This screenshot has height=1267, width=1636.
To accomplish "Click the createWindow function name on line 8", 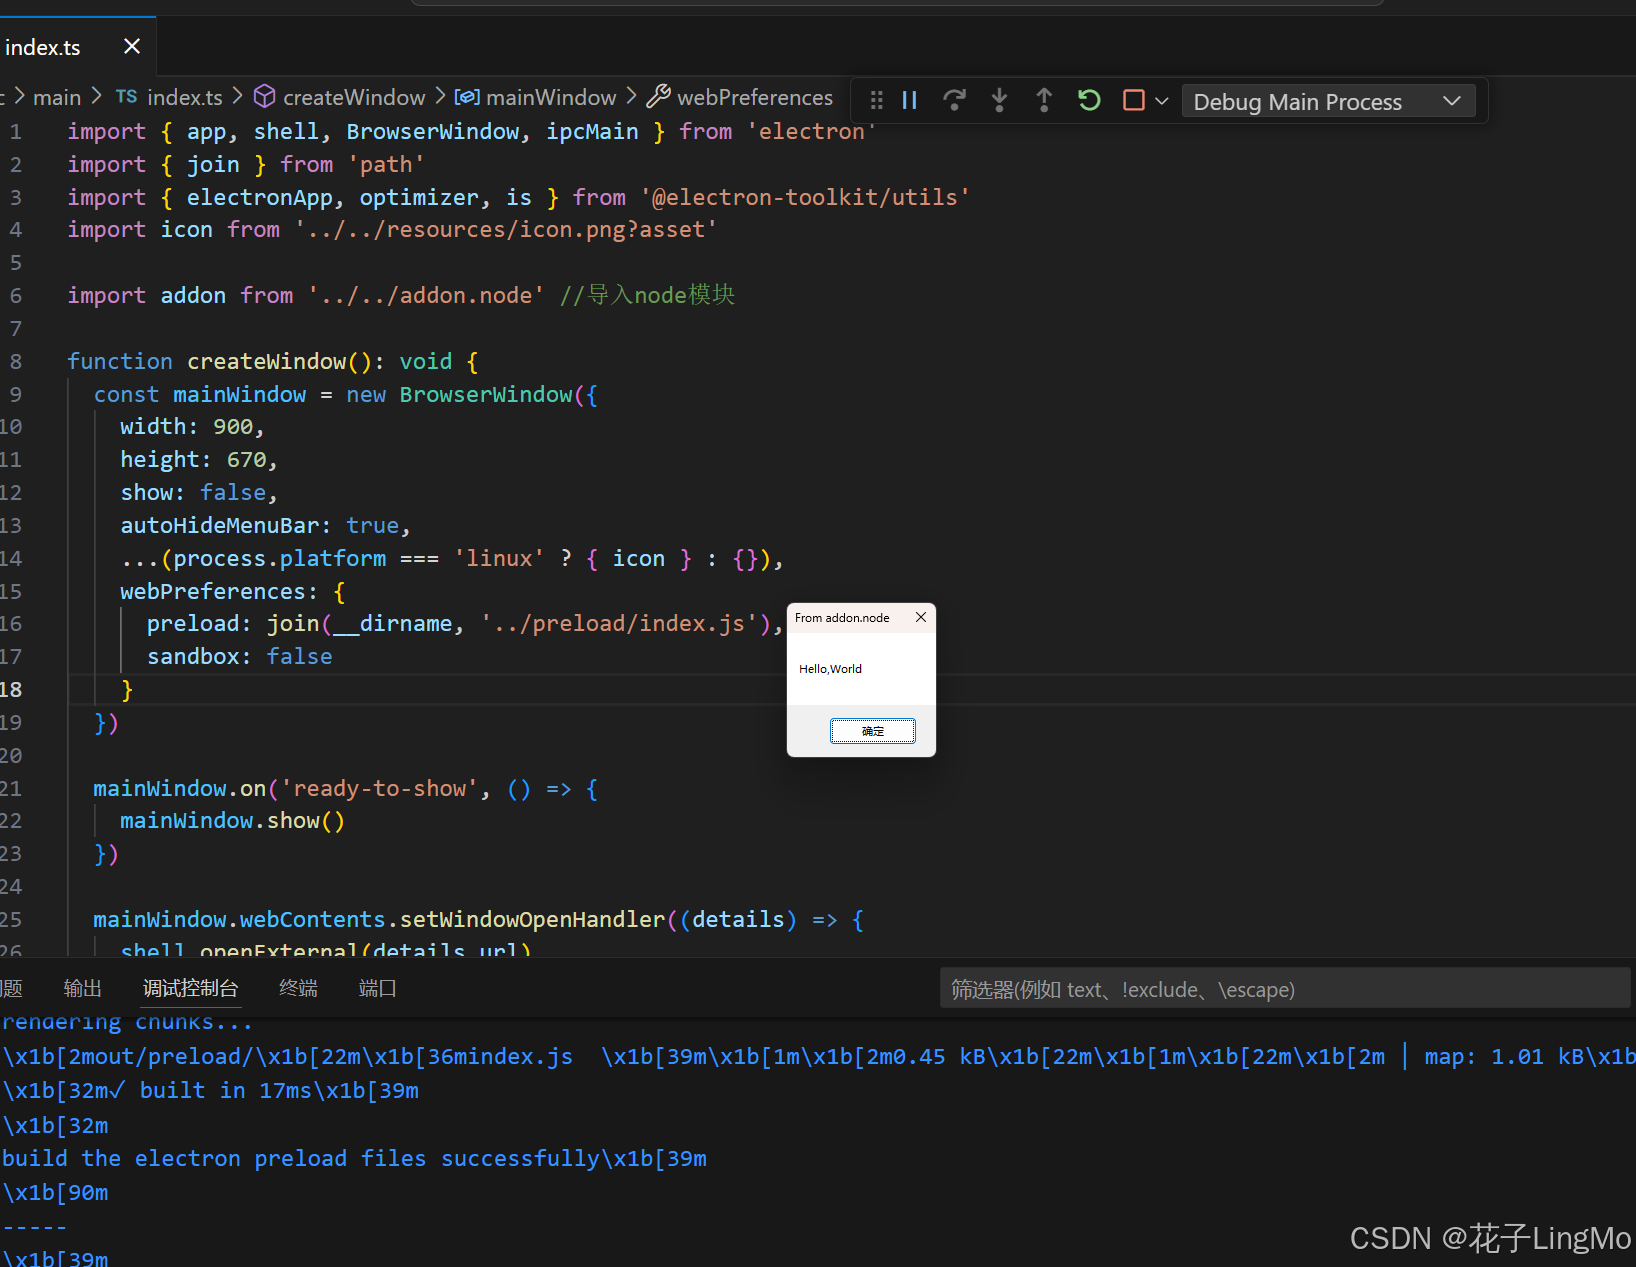I will [266, 361].
